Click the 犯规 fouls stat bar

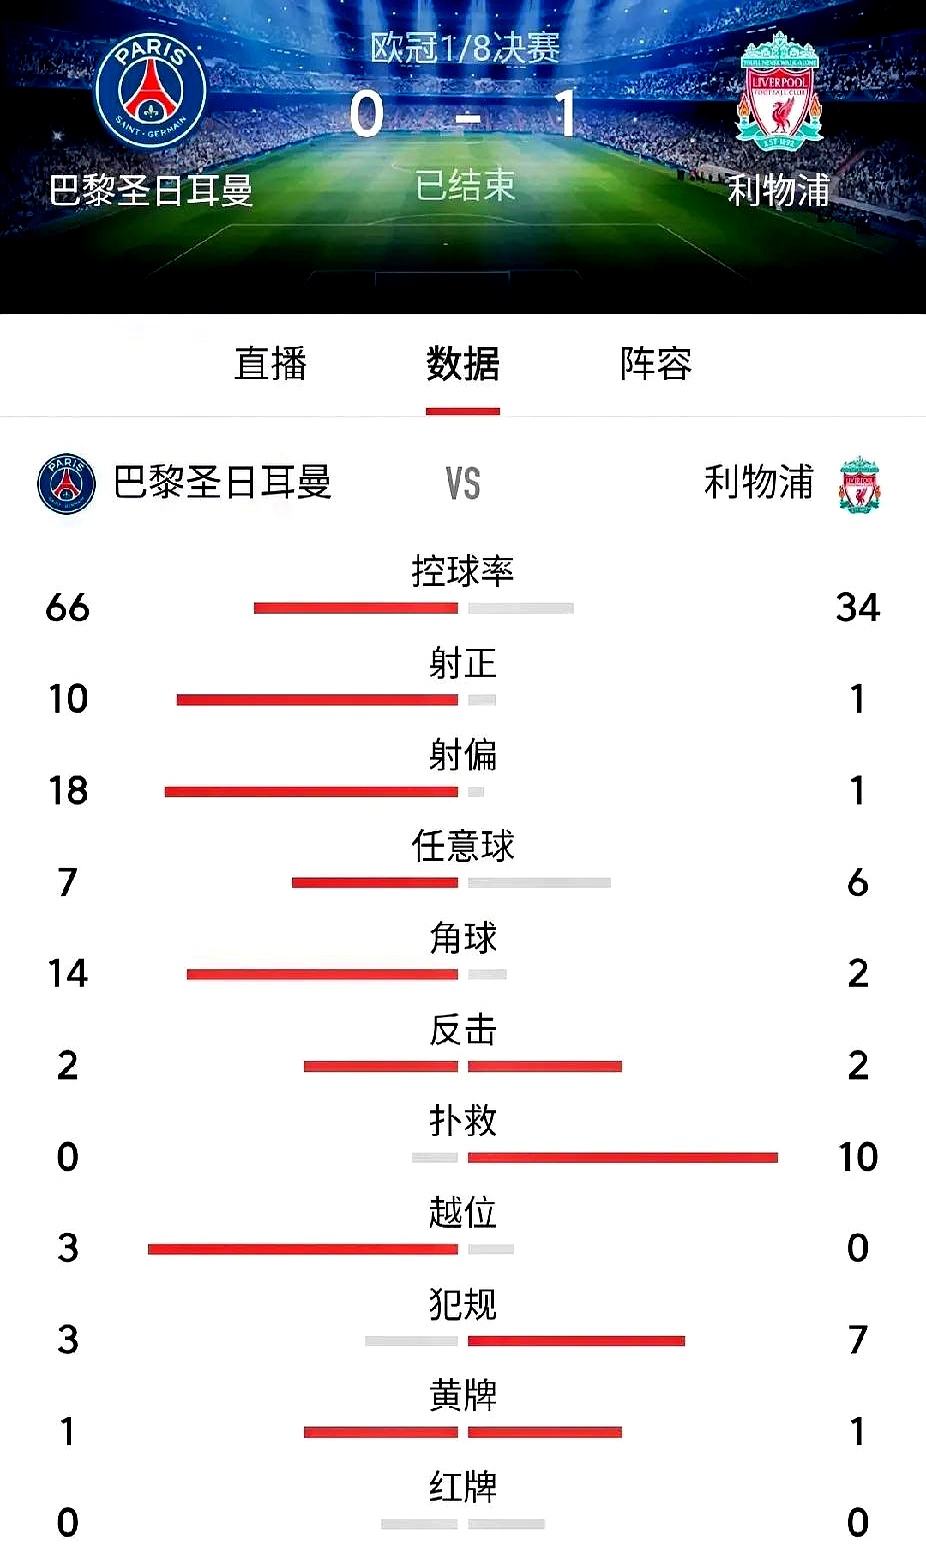(525, 1340)
